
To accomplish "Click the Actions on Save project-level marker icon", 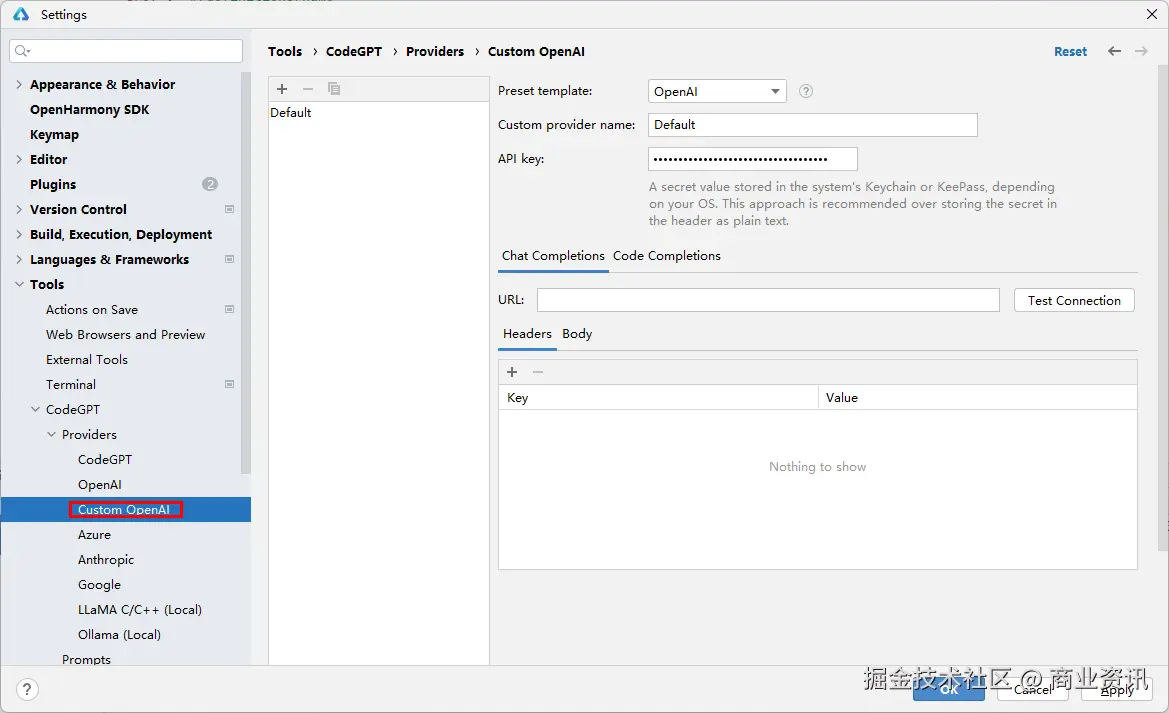I will [230, 310].
